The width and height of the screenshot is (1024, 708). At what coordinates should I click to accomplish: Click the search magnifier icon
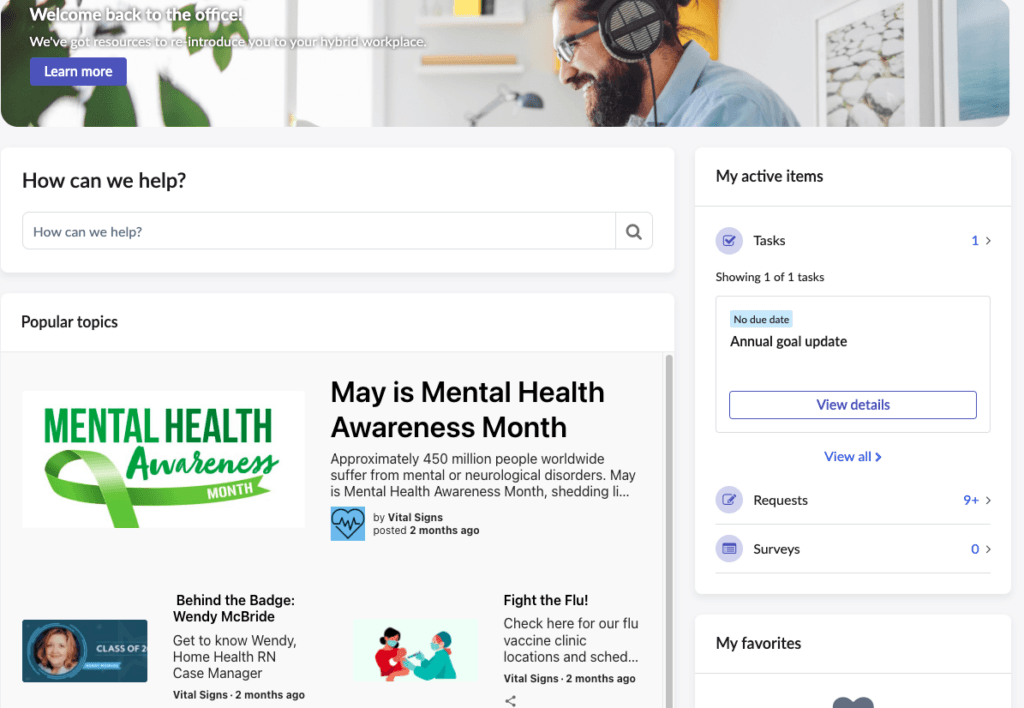pos(633,231)
